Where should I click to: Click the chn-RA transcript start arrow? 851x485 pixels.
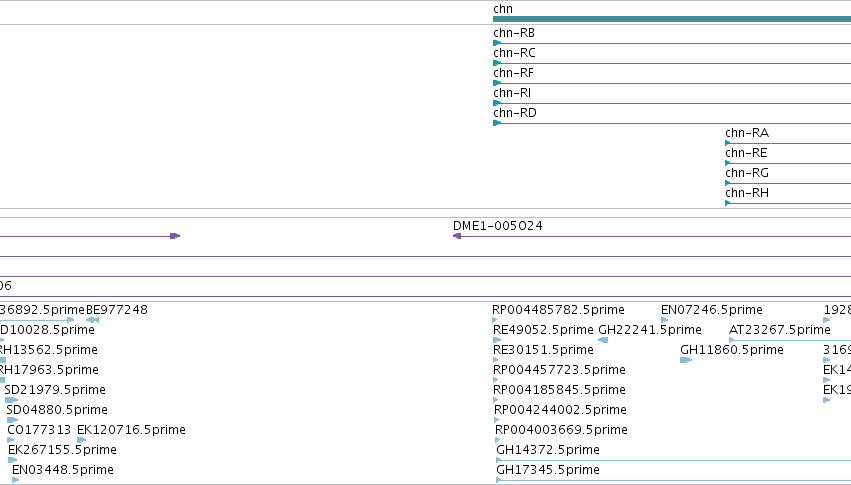[x=728, y=143]
